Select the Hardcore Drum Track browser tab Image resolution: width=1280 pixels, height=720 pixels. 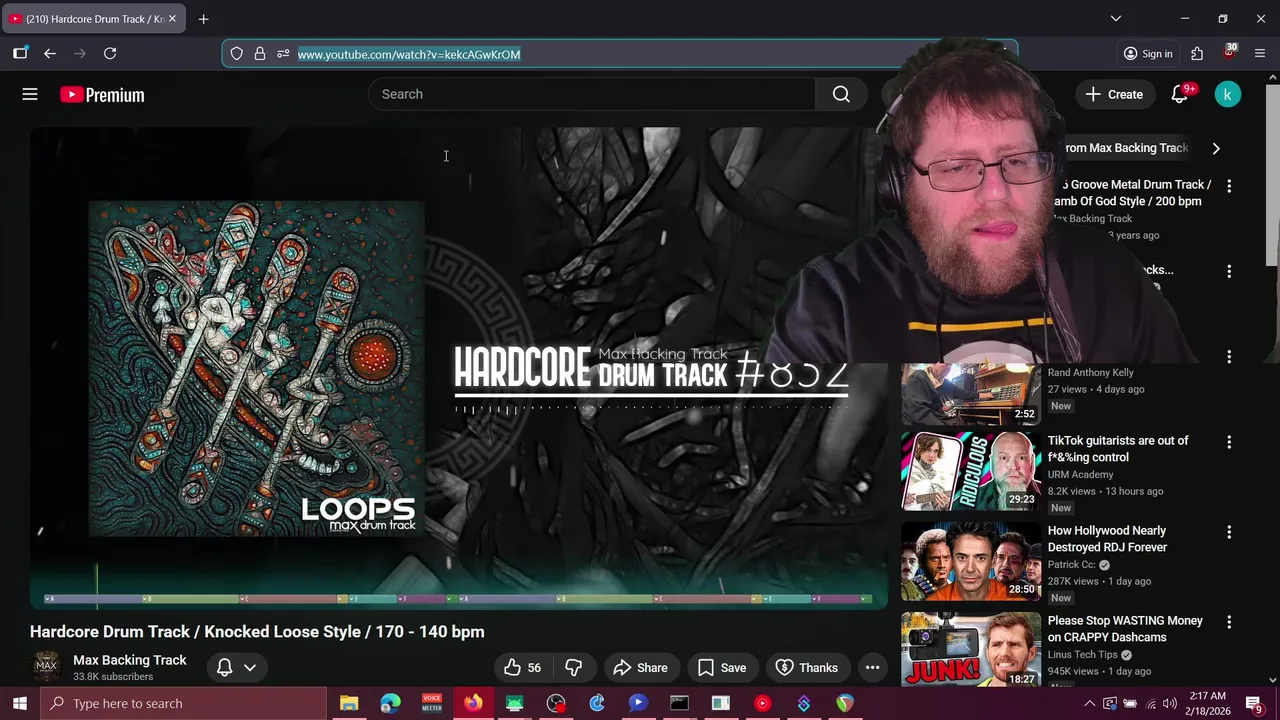94,19
